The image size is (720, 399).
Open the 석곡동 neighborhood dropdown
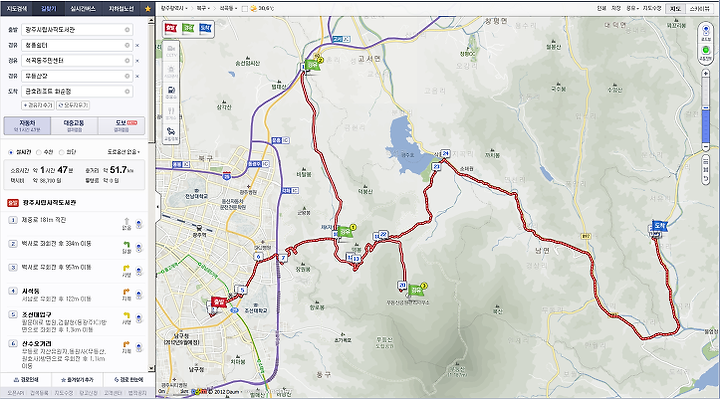pyautogui.click(x=228, y=8)
